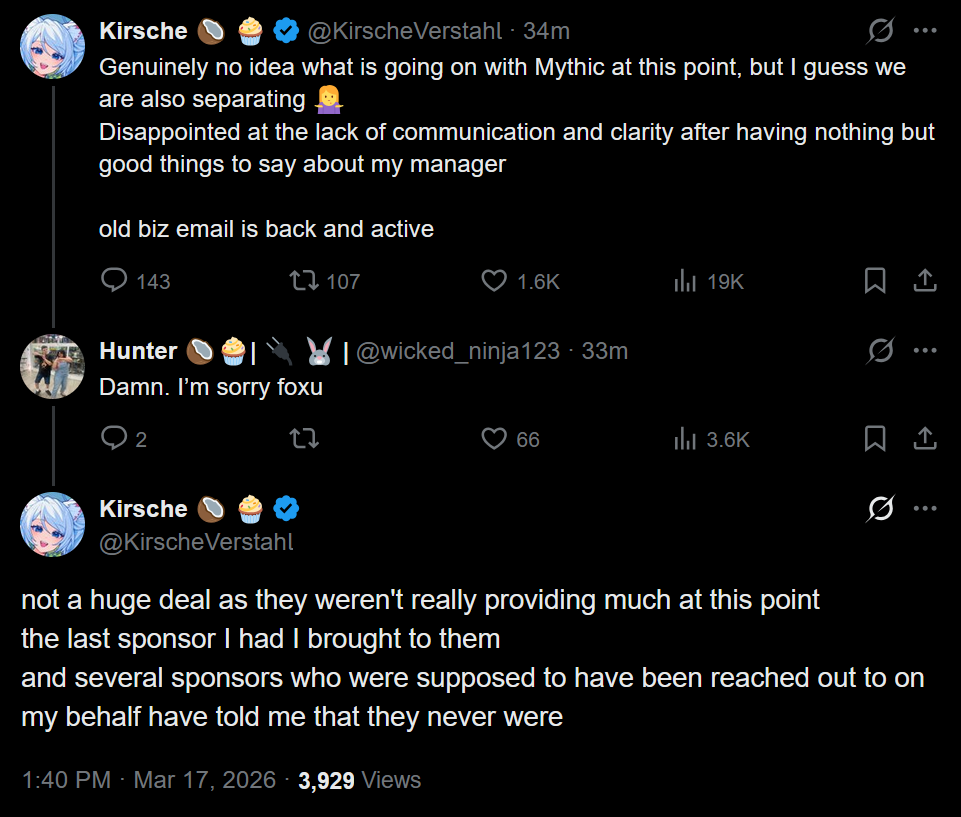
Task: Like Hunter's tweet with 66 likes
Action: click(x=494, y=438)
